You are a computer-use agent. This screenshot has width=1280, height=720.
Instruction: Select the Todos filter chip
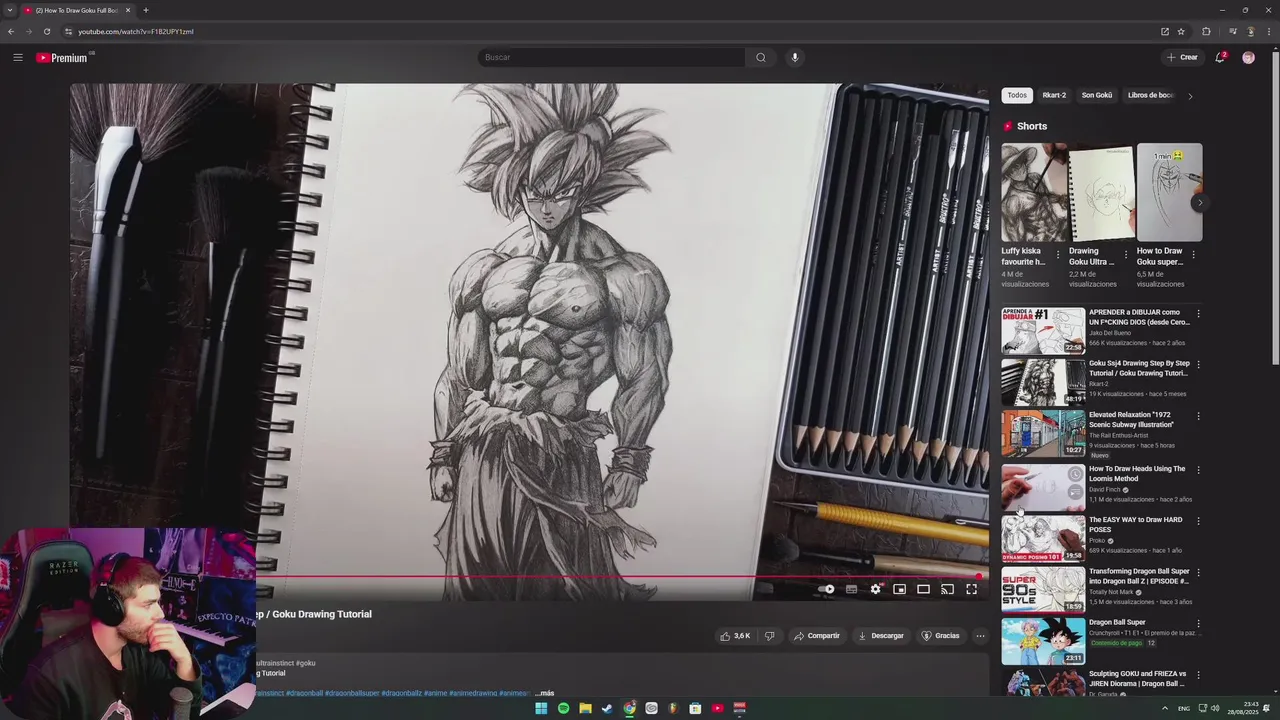point(1017,95)
